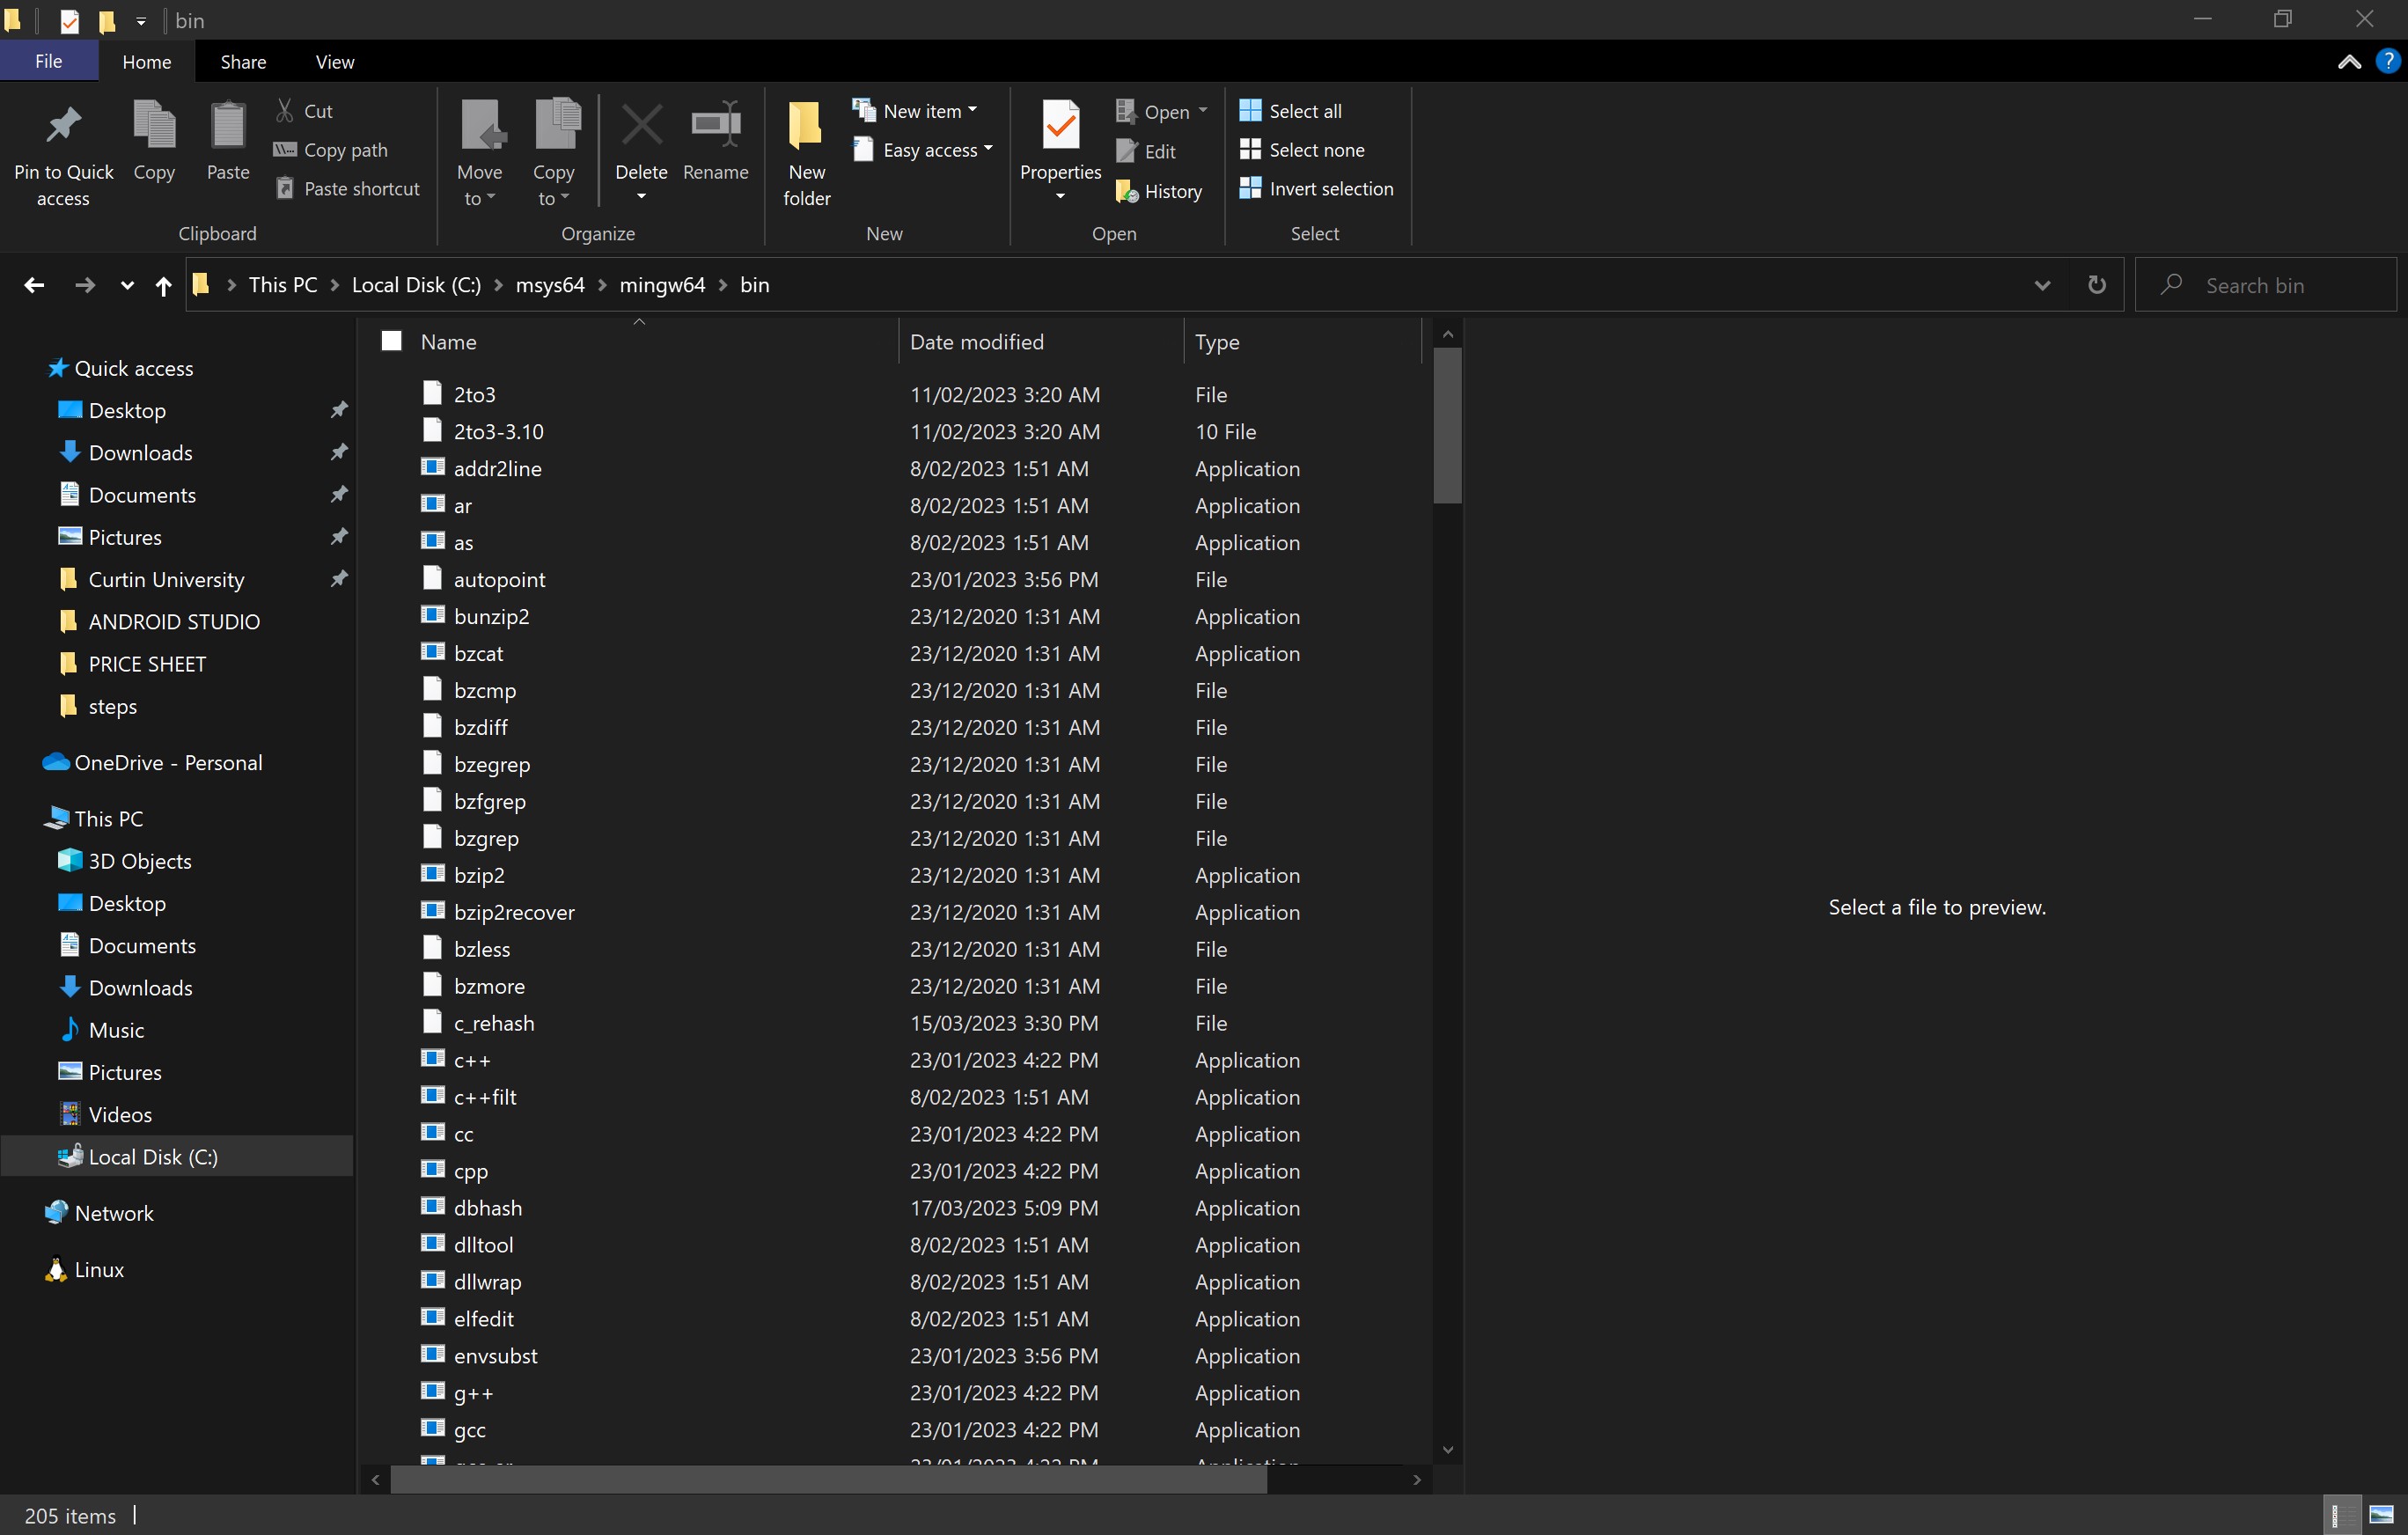Go up one folder level
The height and width of the screenshot is (1535, 2408).
pos(164,285)
